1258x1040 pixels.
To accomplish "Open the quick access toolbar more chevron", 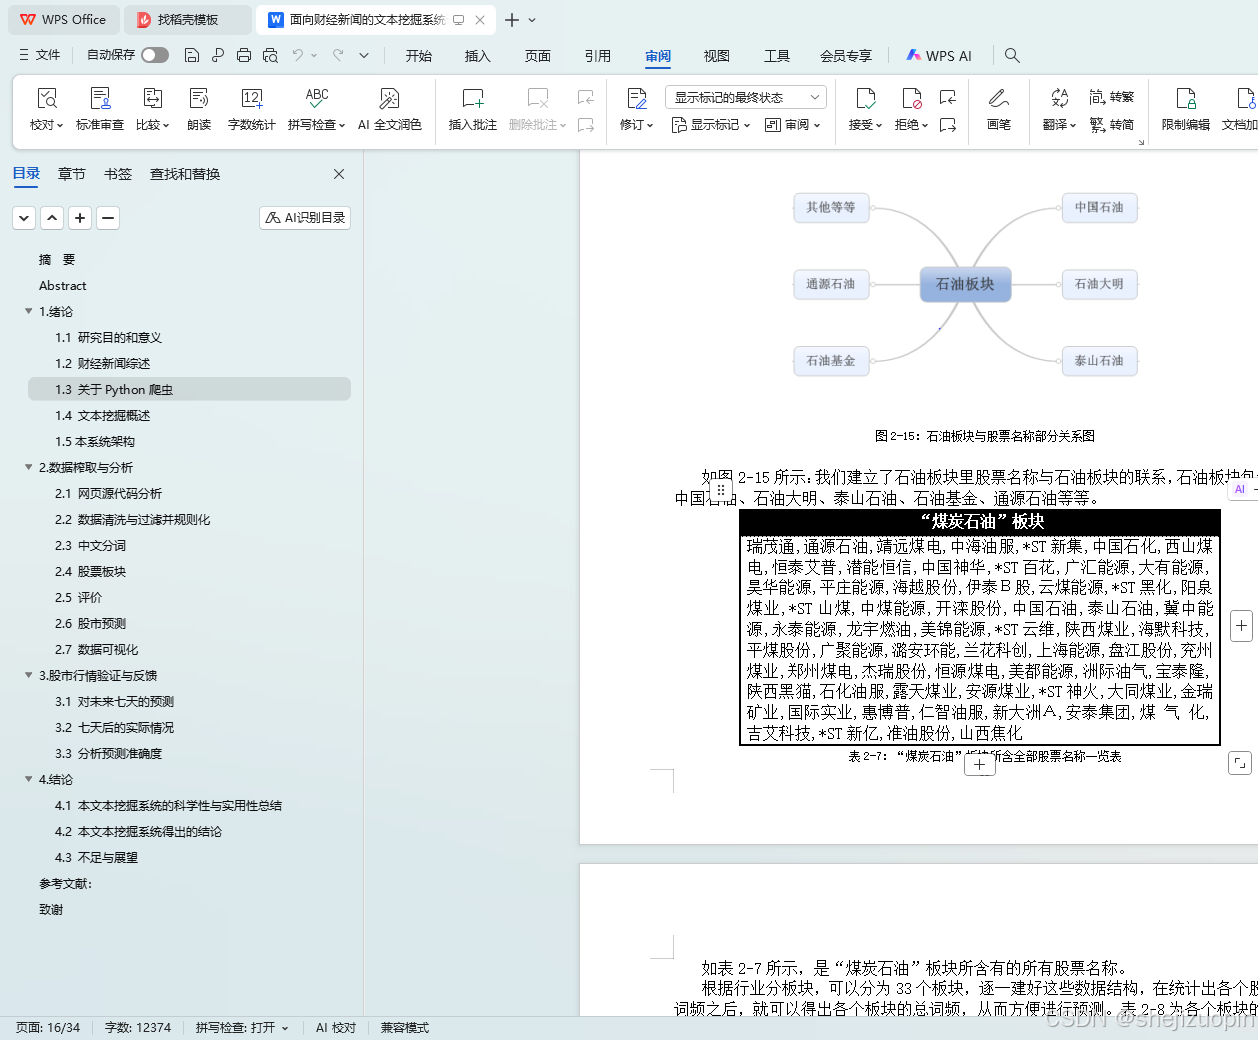I will (364, 55).
